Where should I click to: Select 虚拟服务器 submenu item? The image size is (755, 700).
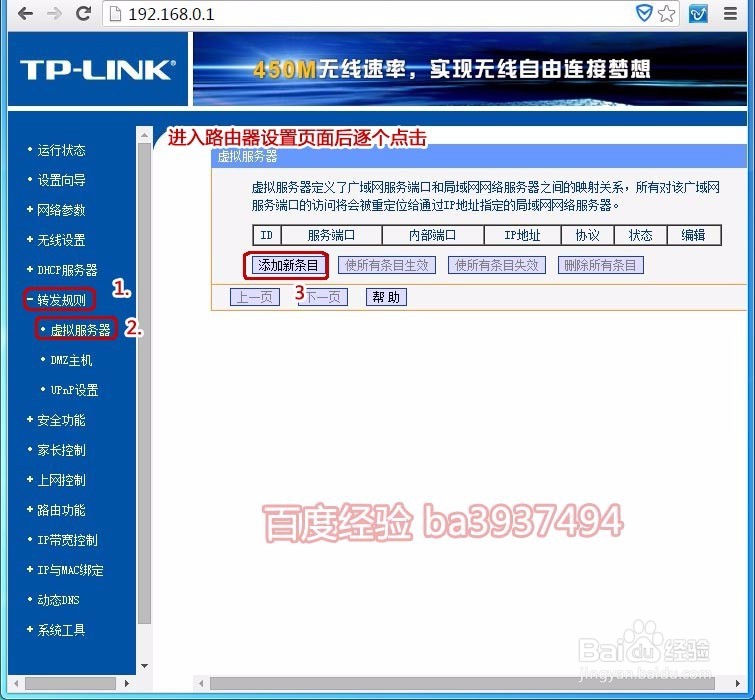(x=80, y=330)
